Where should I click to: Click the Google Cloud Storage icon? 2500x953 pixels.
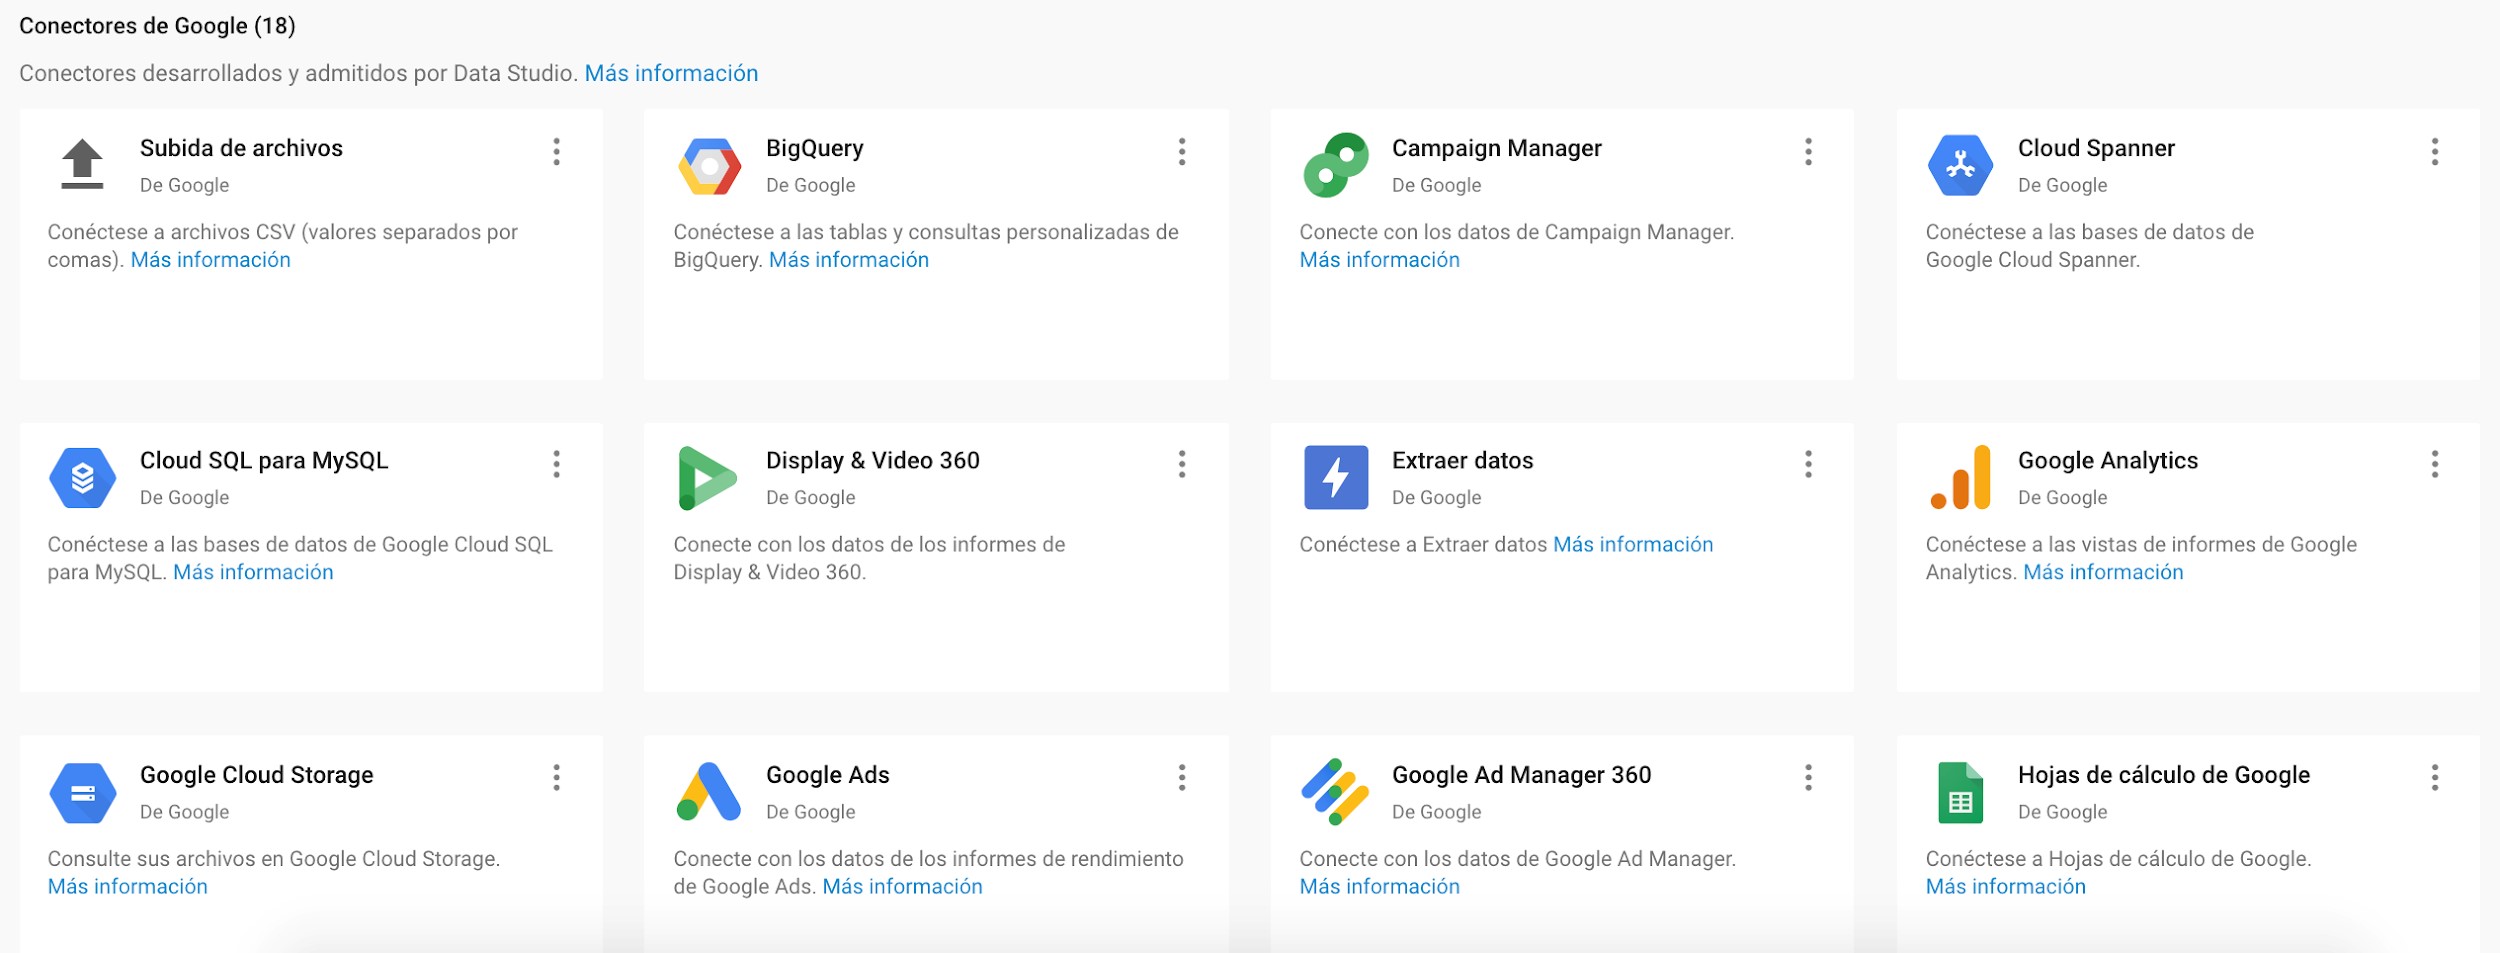tap(82, 793)
